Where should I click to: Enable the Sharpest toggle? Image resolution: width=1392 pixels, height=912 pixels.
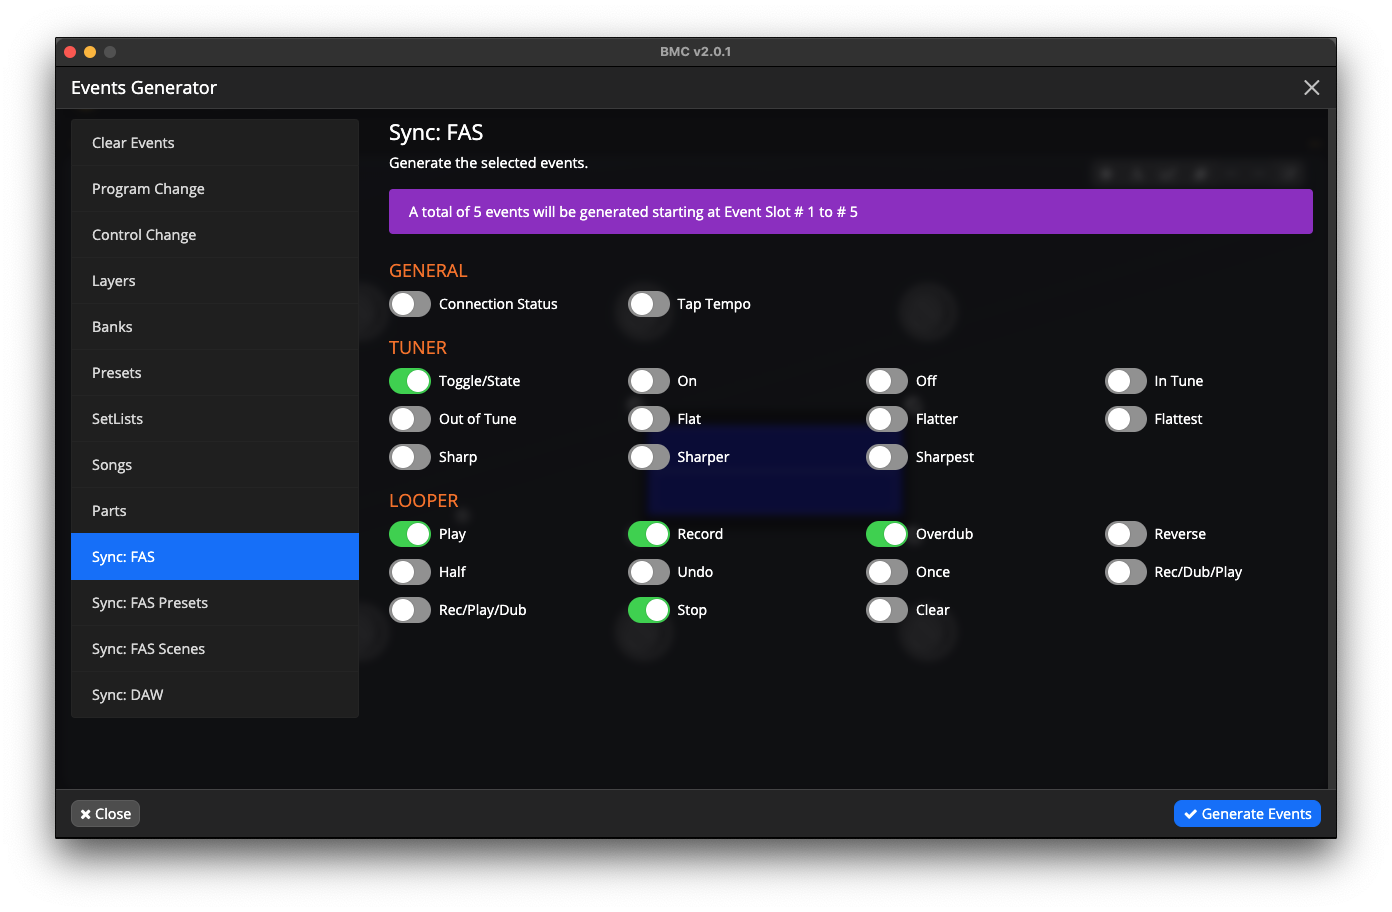point(887,457)
